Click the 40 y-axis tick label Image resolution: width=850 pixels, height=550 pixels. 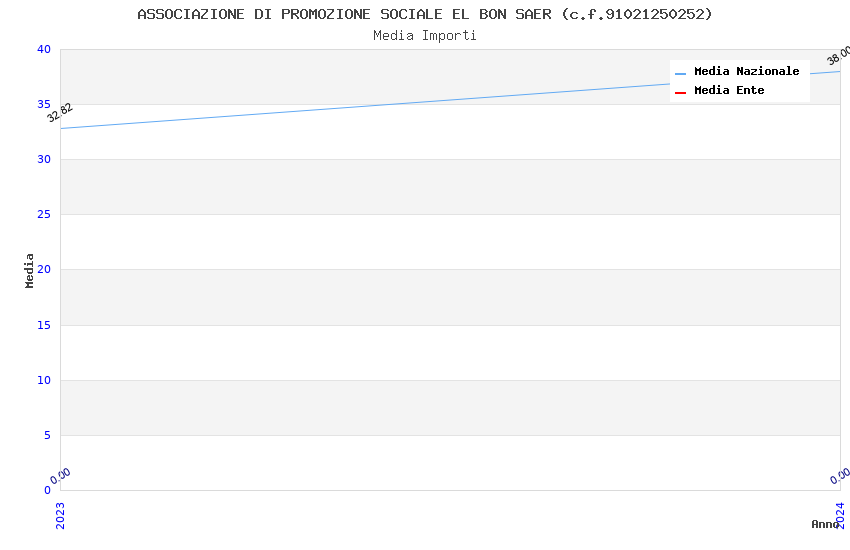click(x=43, y=50)
